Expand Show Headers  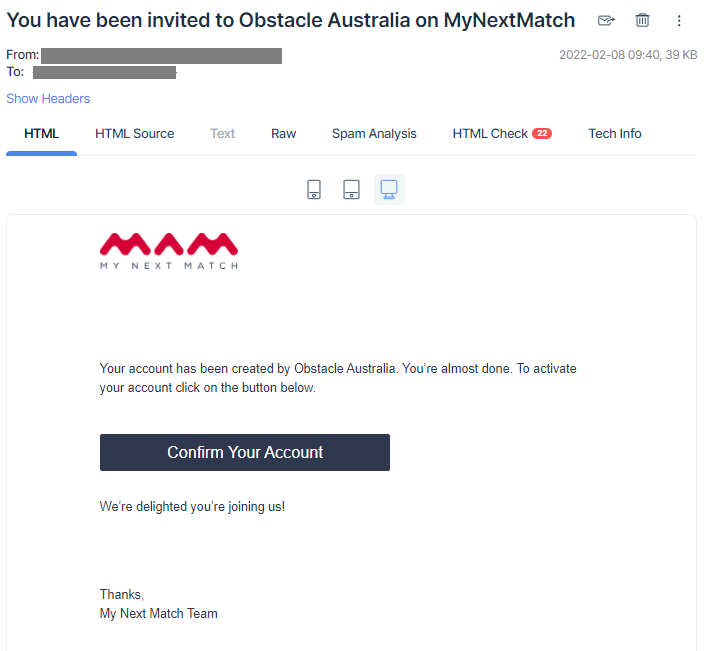tap(48, 98)
